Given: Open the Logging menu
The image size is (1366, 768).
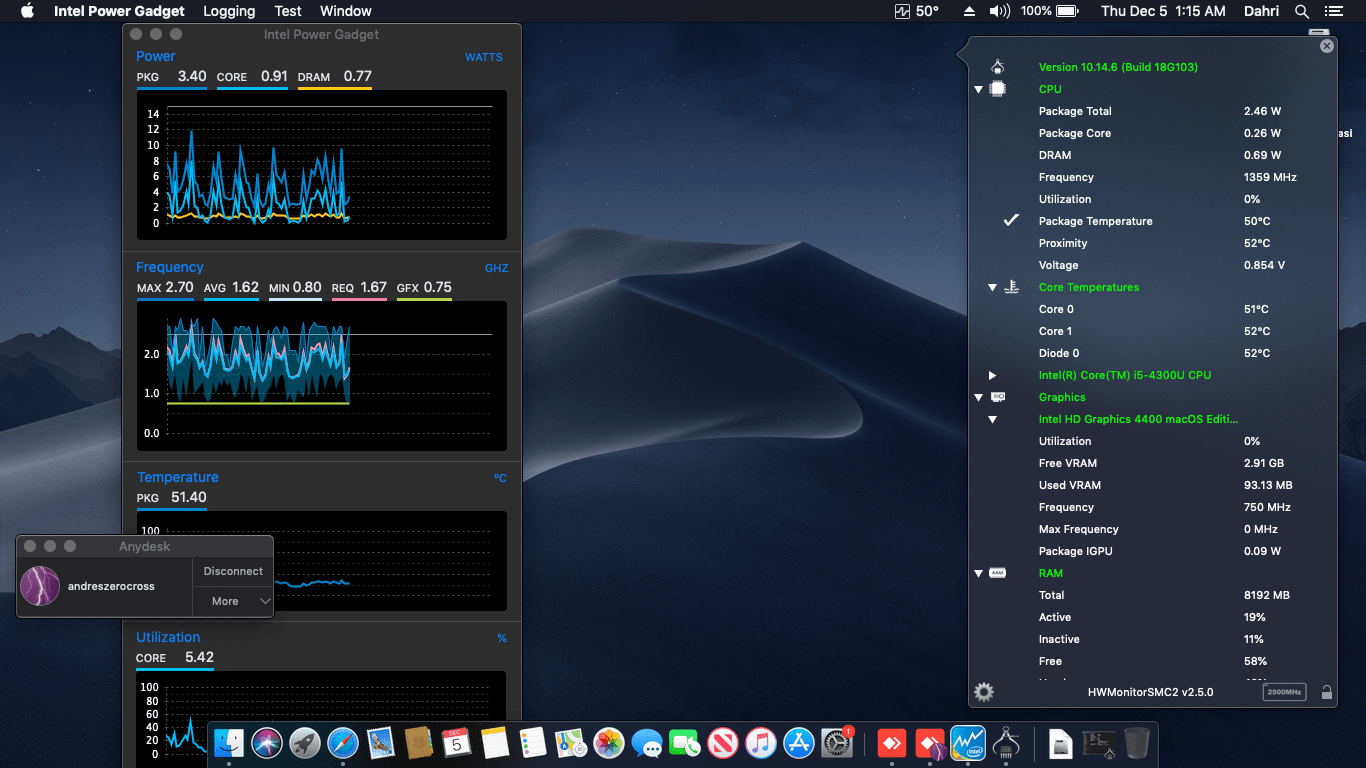Looking at the screenshot, I should coord(229,11).
